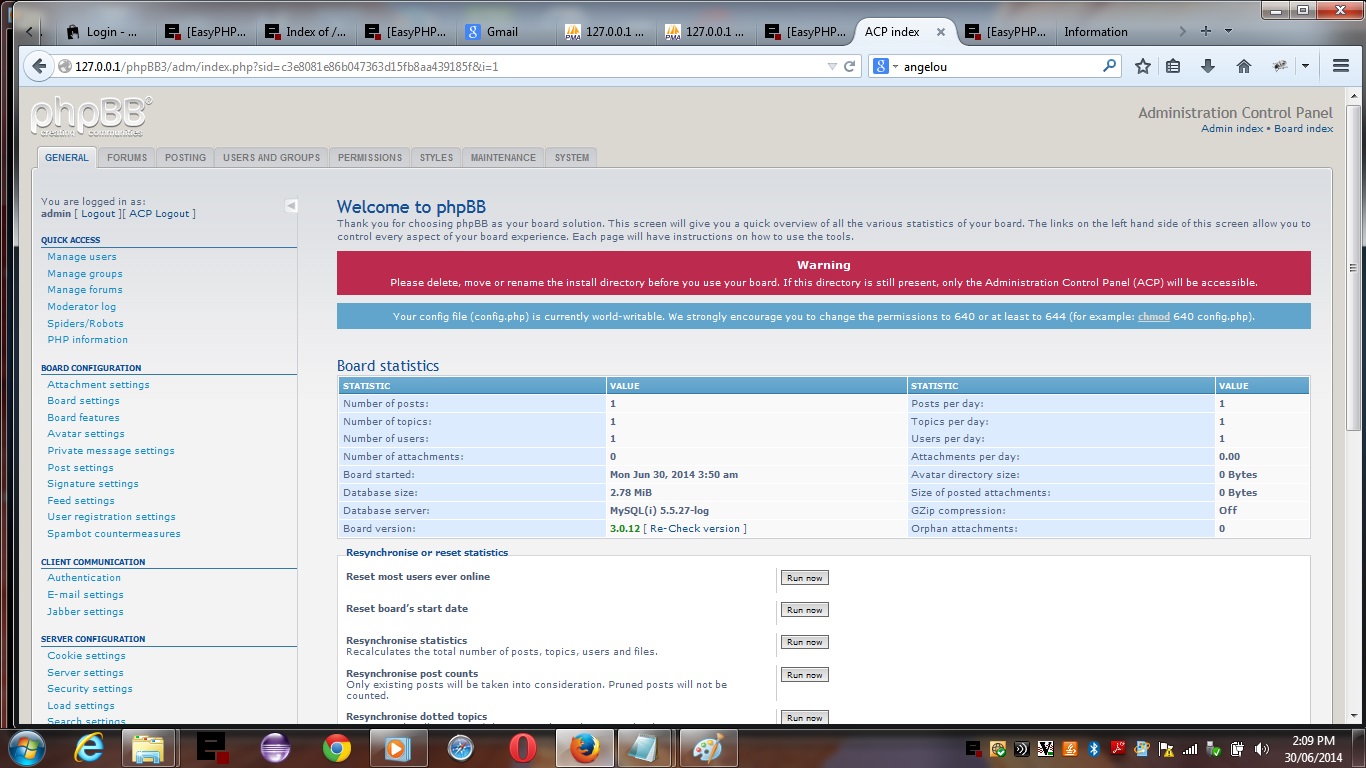This screenshot has width=1366, height=768.
Task: Click the address bar URL field
Action: pyautogui.click(x=440, y=66)
